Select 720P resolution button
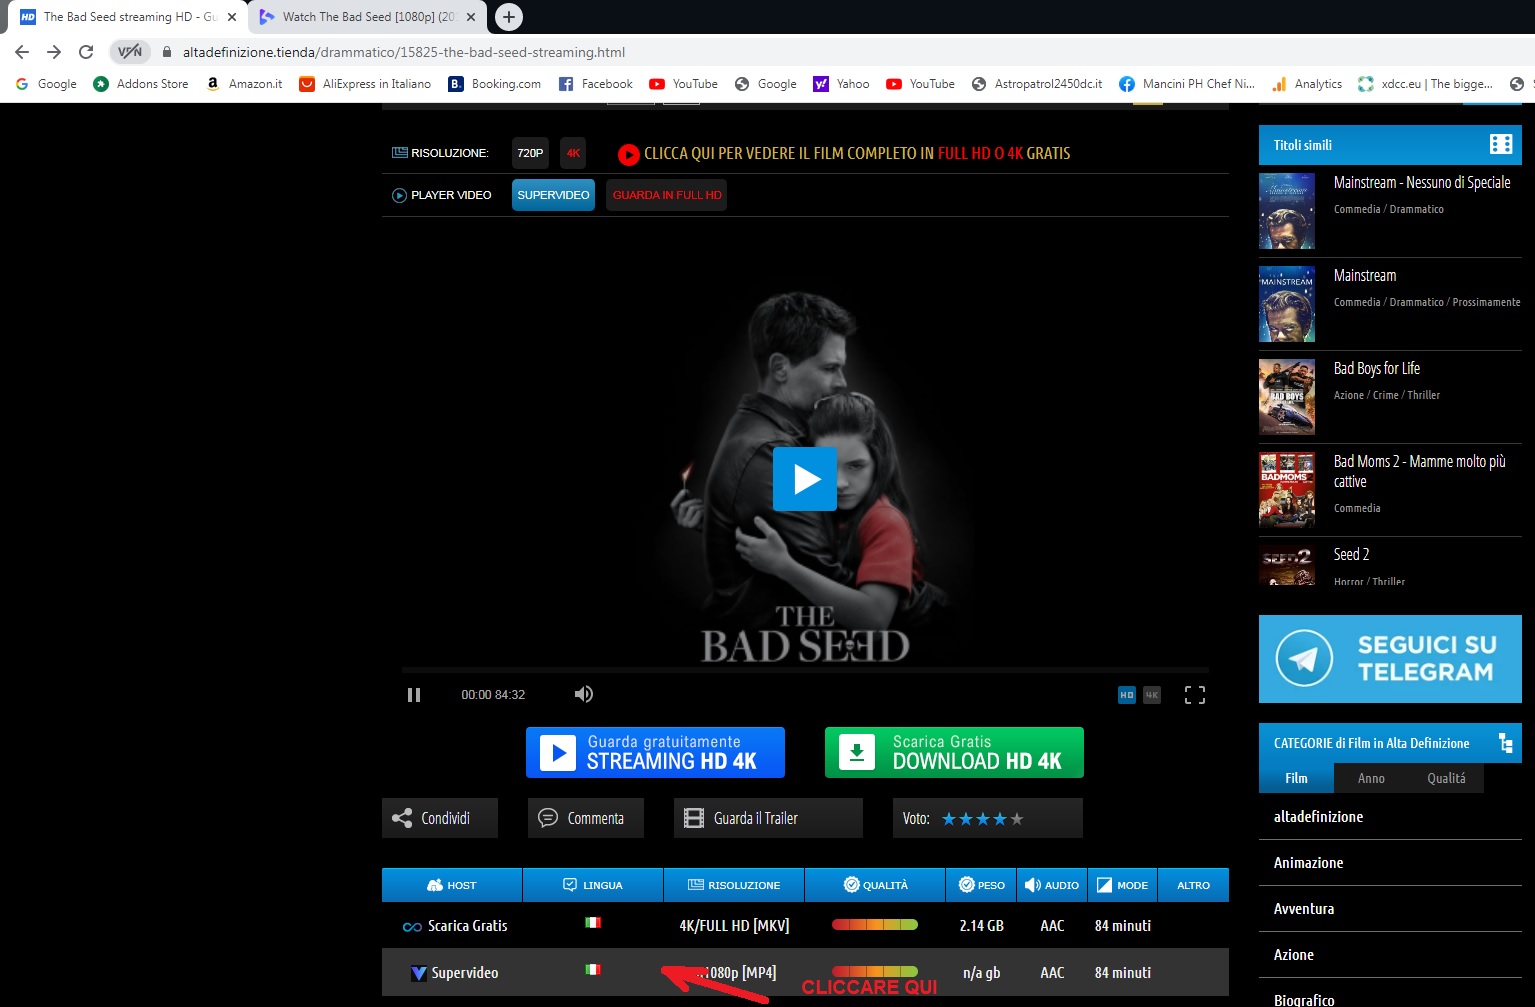1535x1007 pixels. pyautogui.click(x=530, y=153)
